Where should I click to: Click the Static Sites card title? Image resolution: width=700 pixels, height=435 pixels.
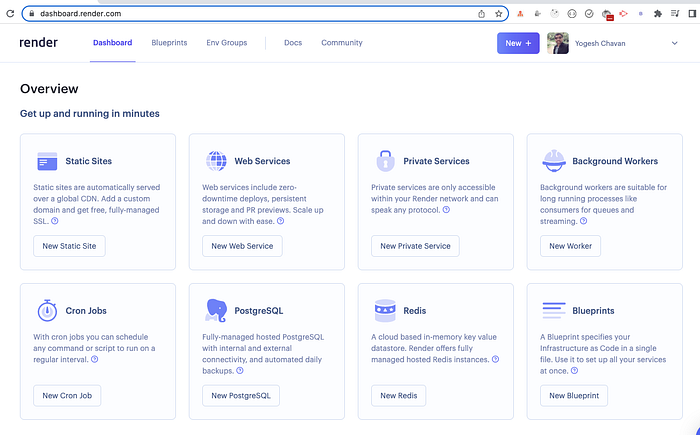coord(89,161)
